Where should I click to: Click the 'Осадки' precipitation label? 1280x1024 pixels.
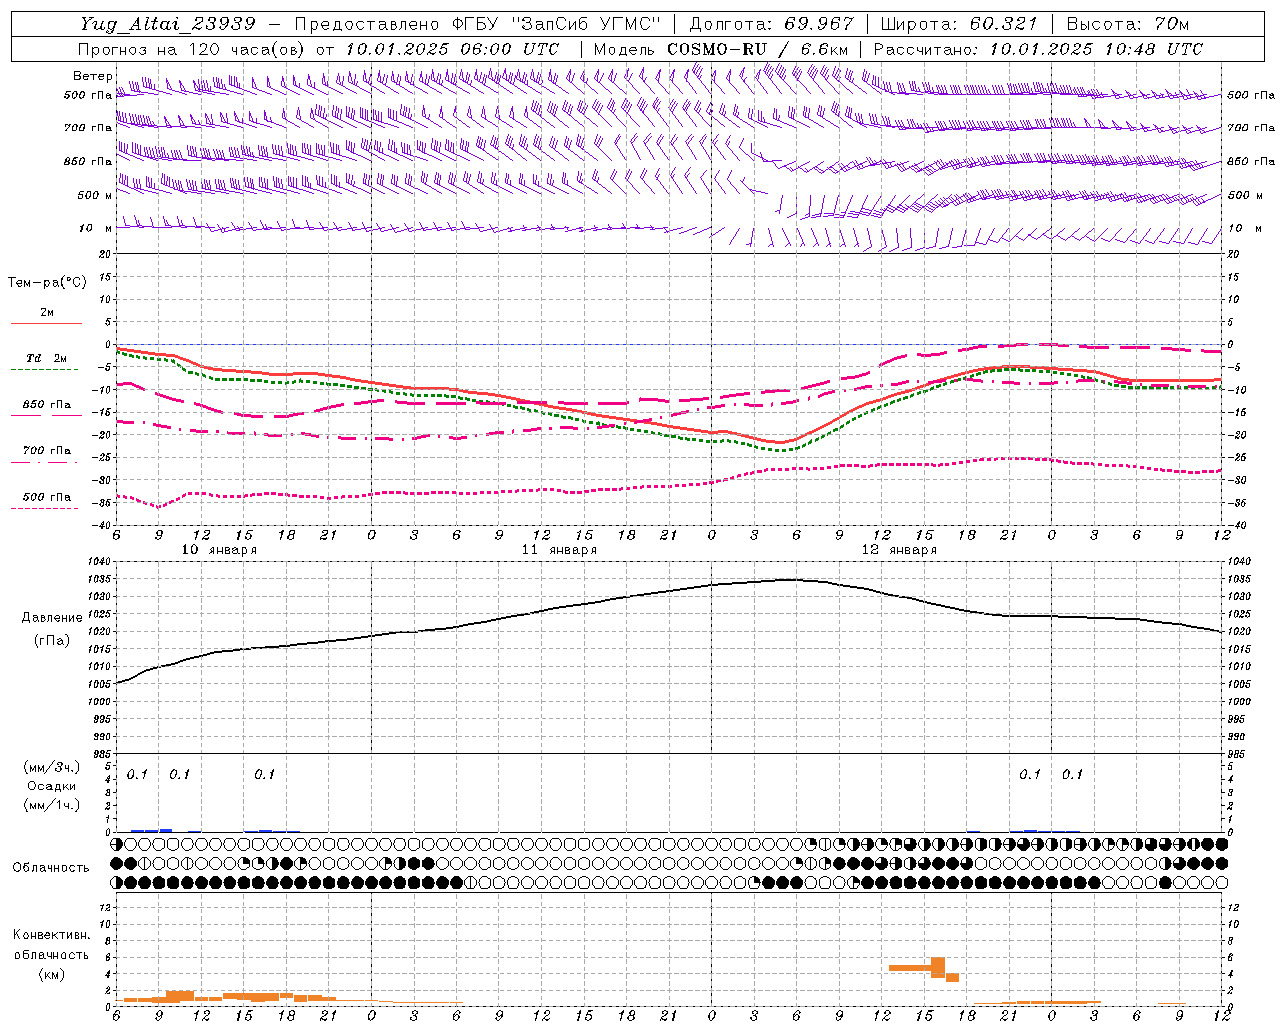[x=52, y=786]
